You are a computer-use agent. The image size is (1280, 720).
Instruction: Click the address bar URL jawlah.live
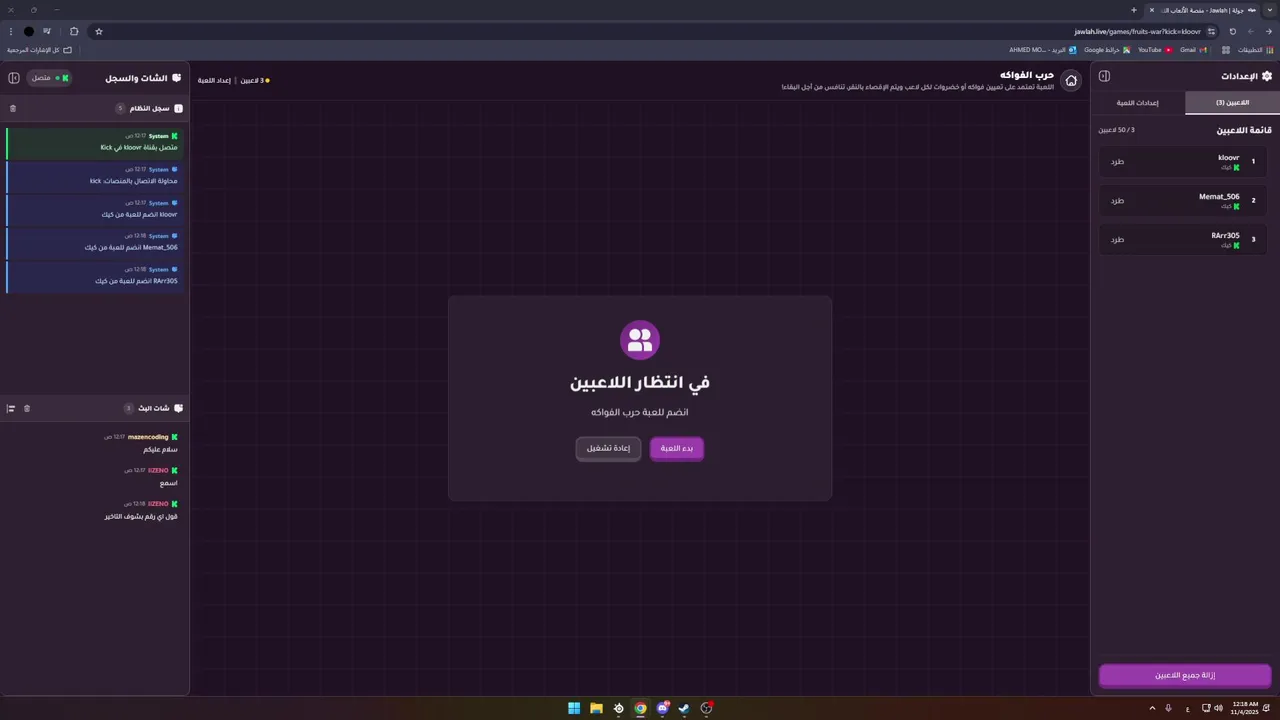(x=1137, y=31)
